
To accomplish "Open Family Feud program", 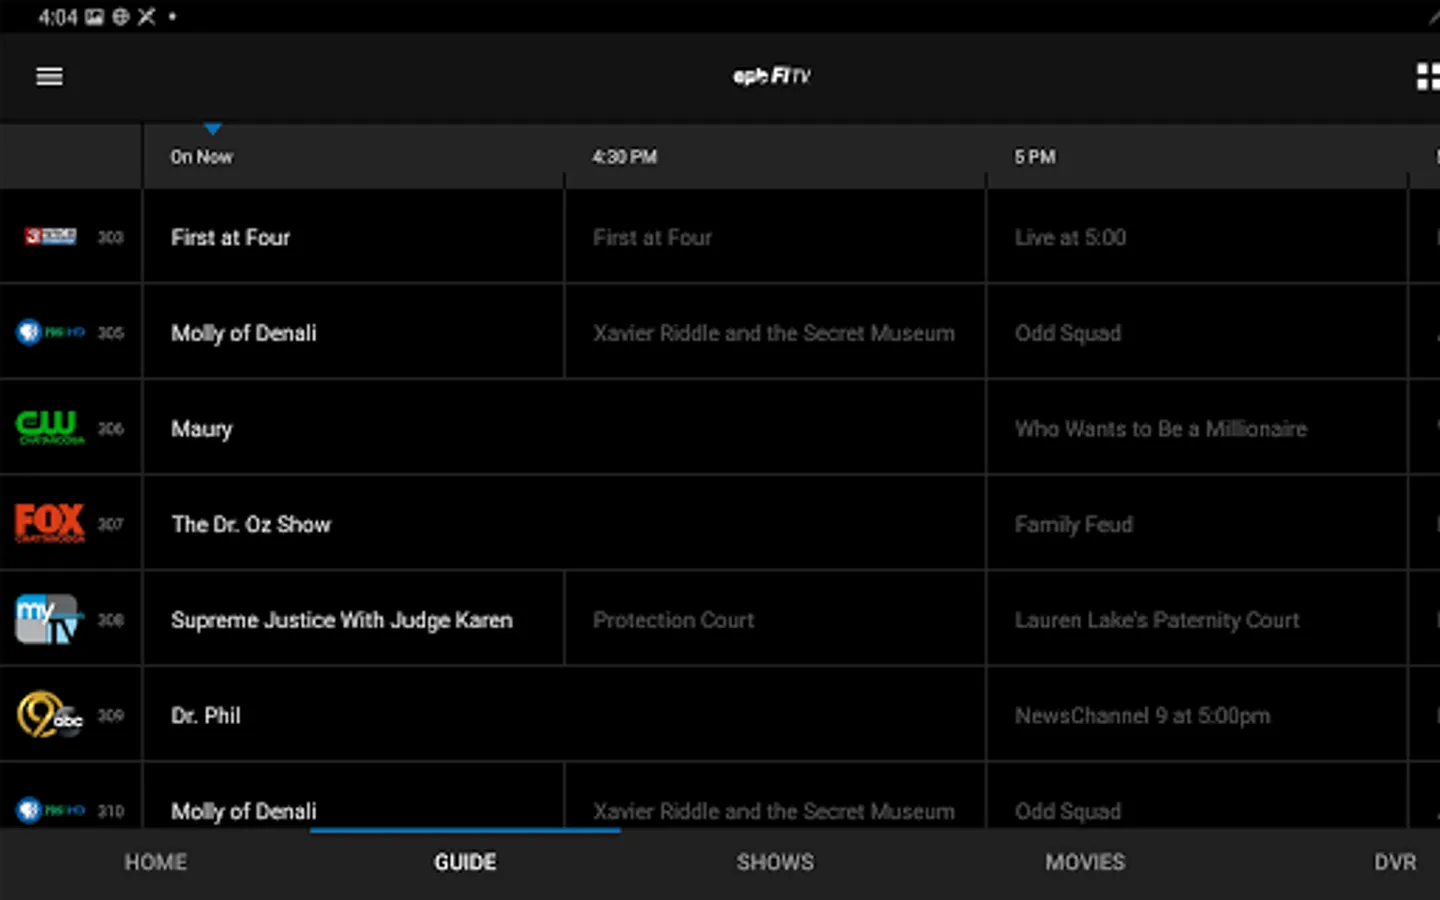I will click(x=1197, y=523).
